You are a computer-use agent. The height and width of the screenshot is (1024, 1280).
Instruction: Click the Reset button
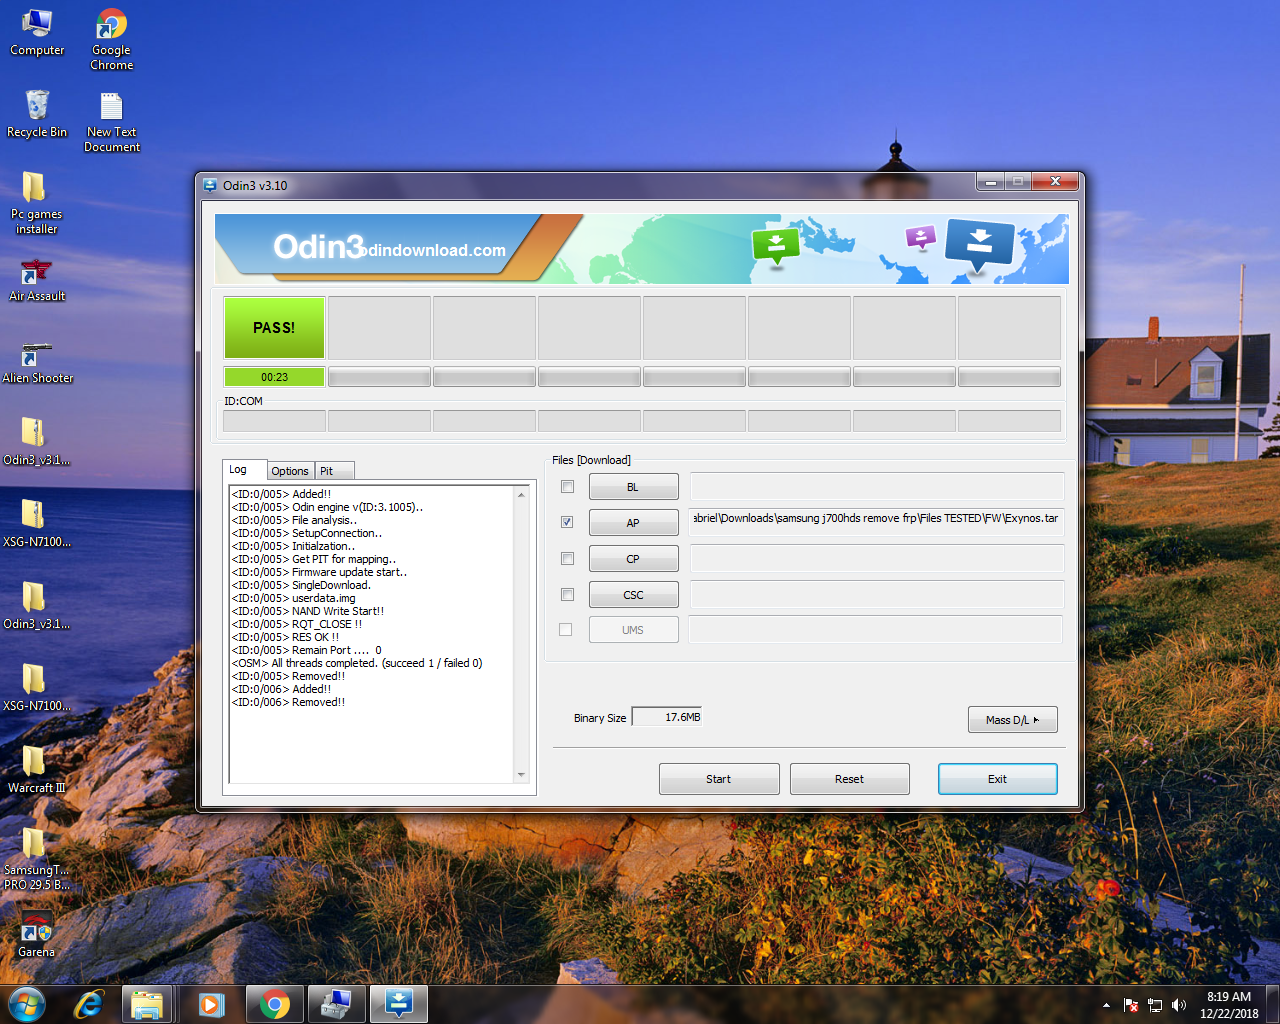pos(850,779)
